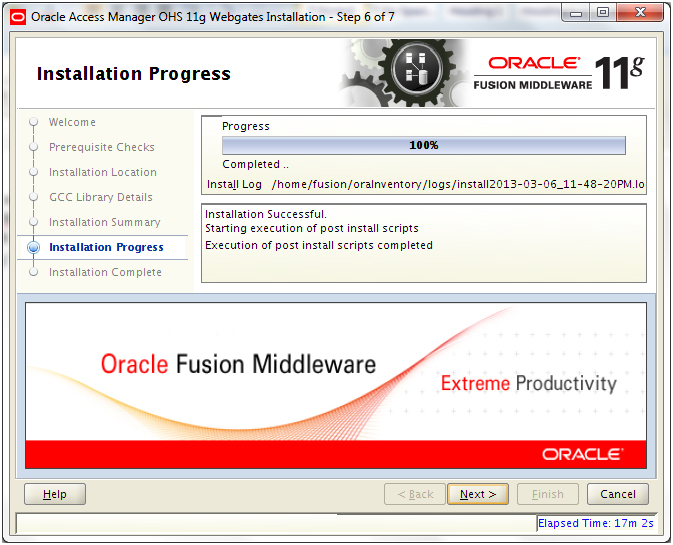Click 'Starting execution of post install scripts' line

coord(312,228)
